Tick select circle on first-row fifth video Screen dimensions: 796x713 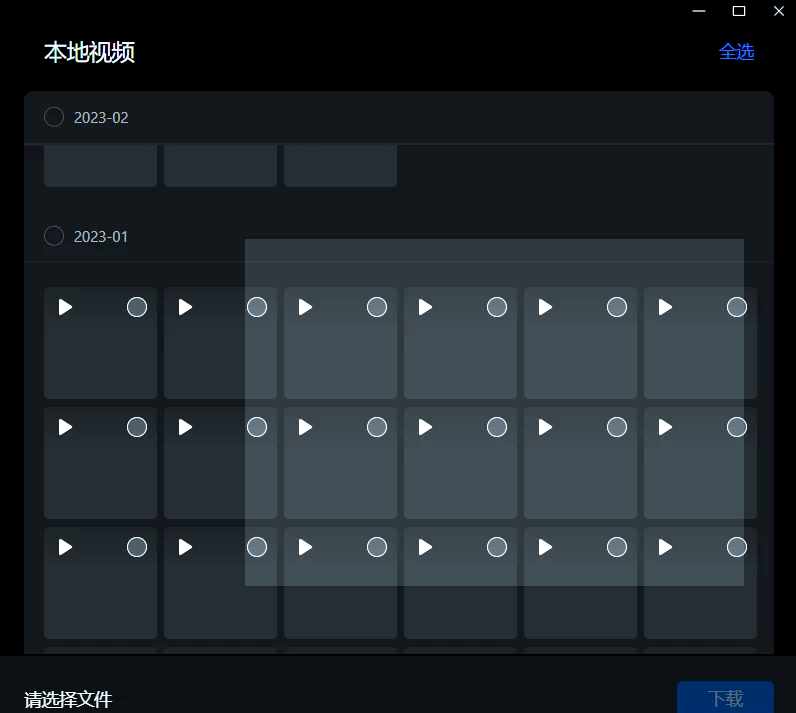[x=617, y=307]
